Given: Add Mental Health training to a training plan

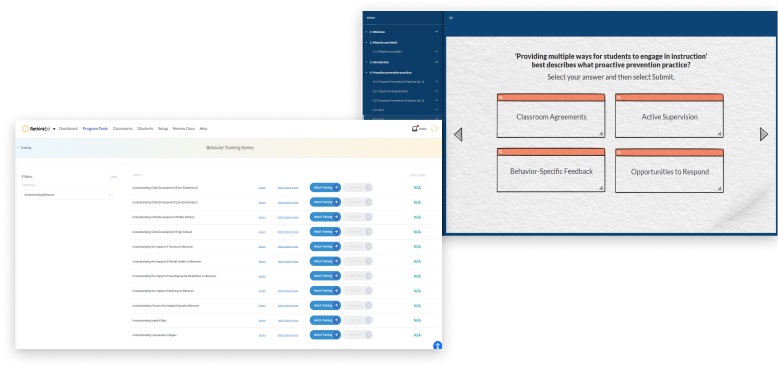Looking at the screenshot, I should pos(288,261).
